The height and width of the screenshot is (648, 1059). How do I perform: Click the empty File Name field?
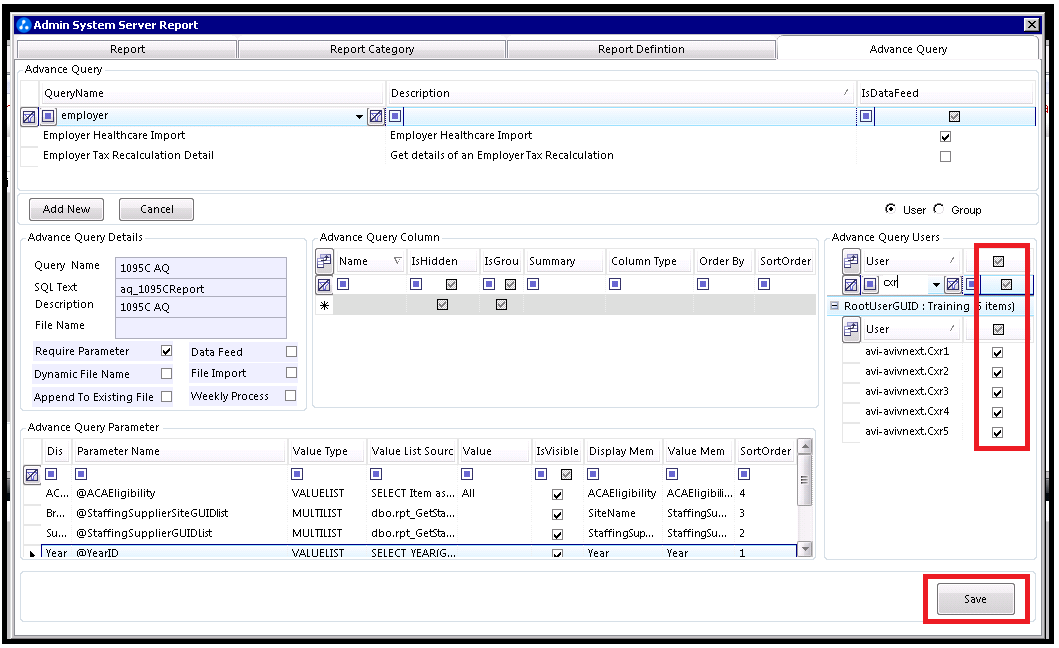coord(201,327)
